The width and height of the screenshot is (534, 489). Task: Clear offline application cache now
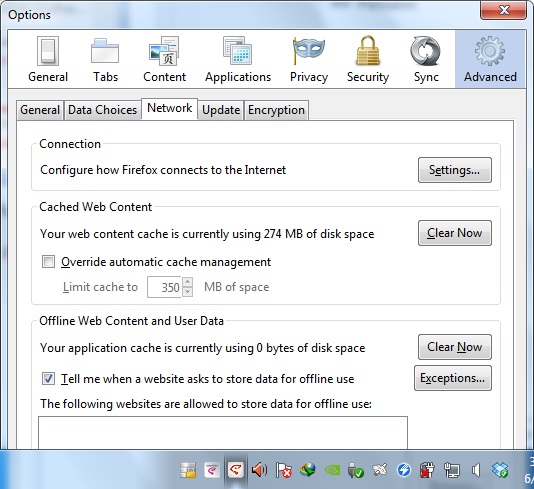(455, 347)
